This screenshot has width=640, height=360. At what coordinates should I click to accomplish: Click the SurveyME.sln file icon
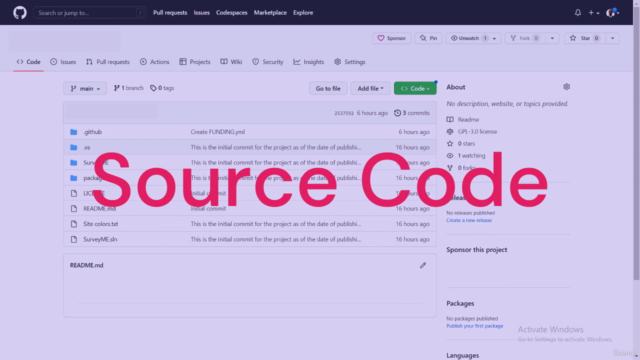click(x=73, y=239)
